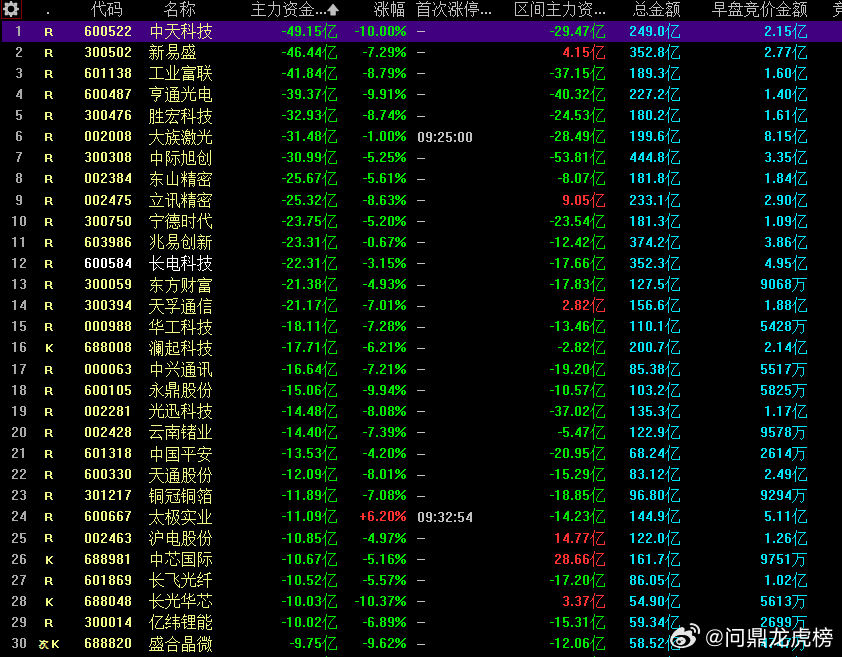The height and width of the screenshot is (657, 842).
Task: Click -10.37% change value
Action: click(381, 602)
